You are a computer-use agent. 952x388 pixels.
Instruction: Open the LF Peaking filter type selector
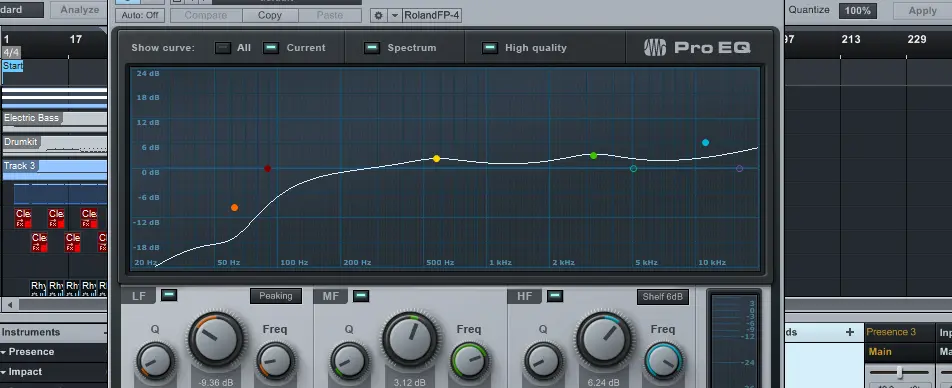(276, 296)
